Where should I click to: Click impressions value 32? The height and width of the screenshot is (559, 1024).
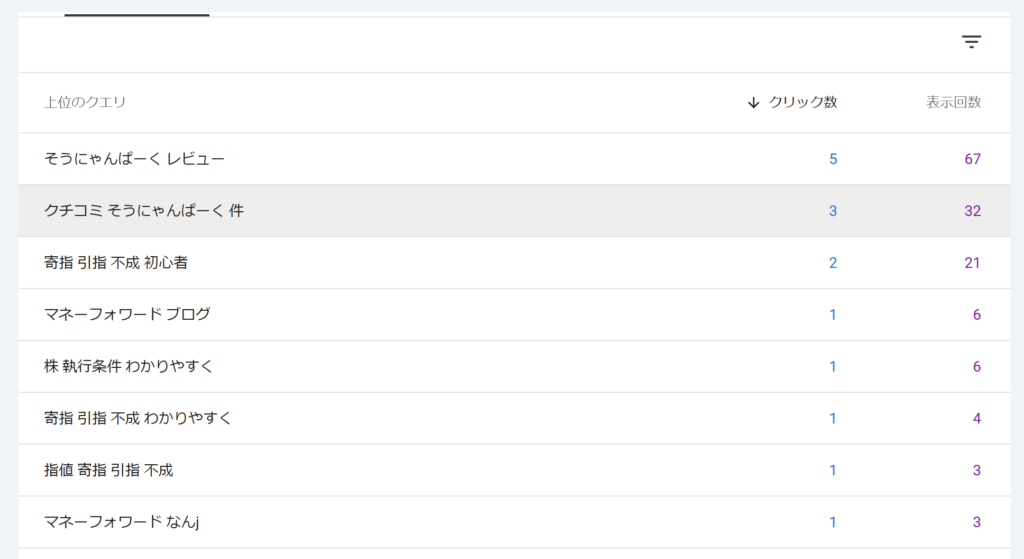coord(972,211)
